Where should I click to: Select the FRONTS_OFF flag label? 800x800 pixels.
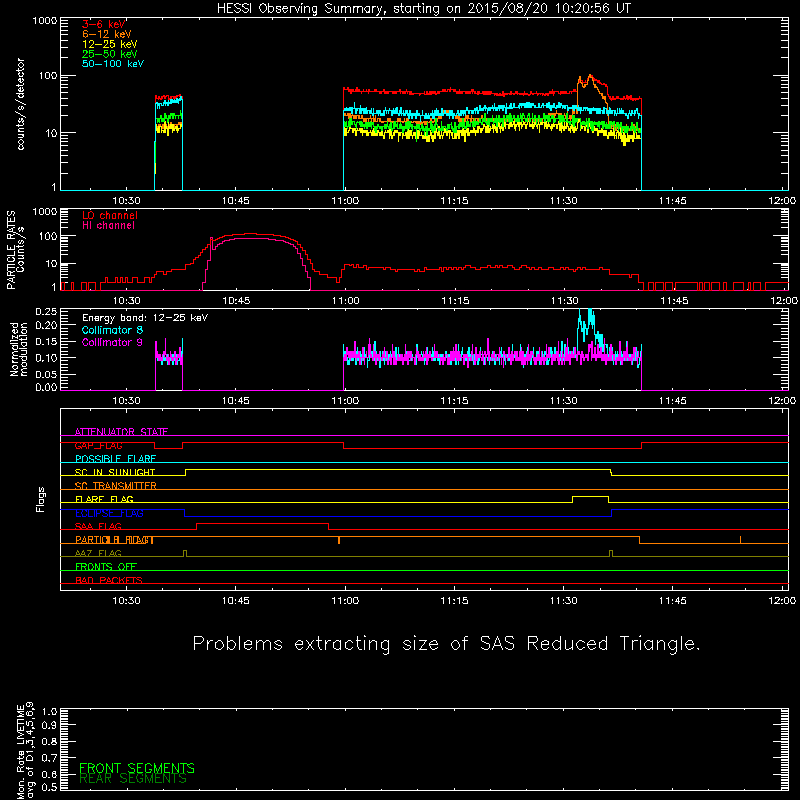(106, 567)
